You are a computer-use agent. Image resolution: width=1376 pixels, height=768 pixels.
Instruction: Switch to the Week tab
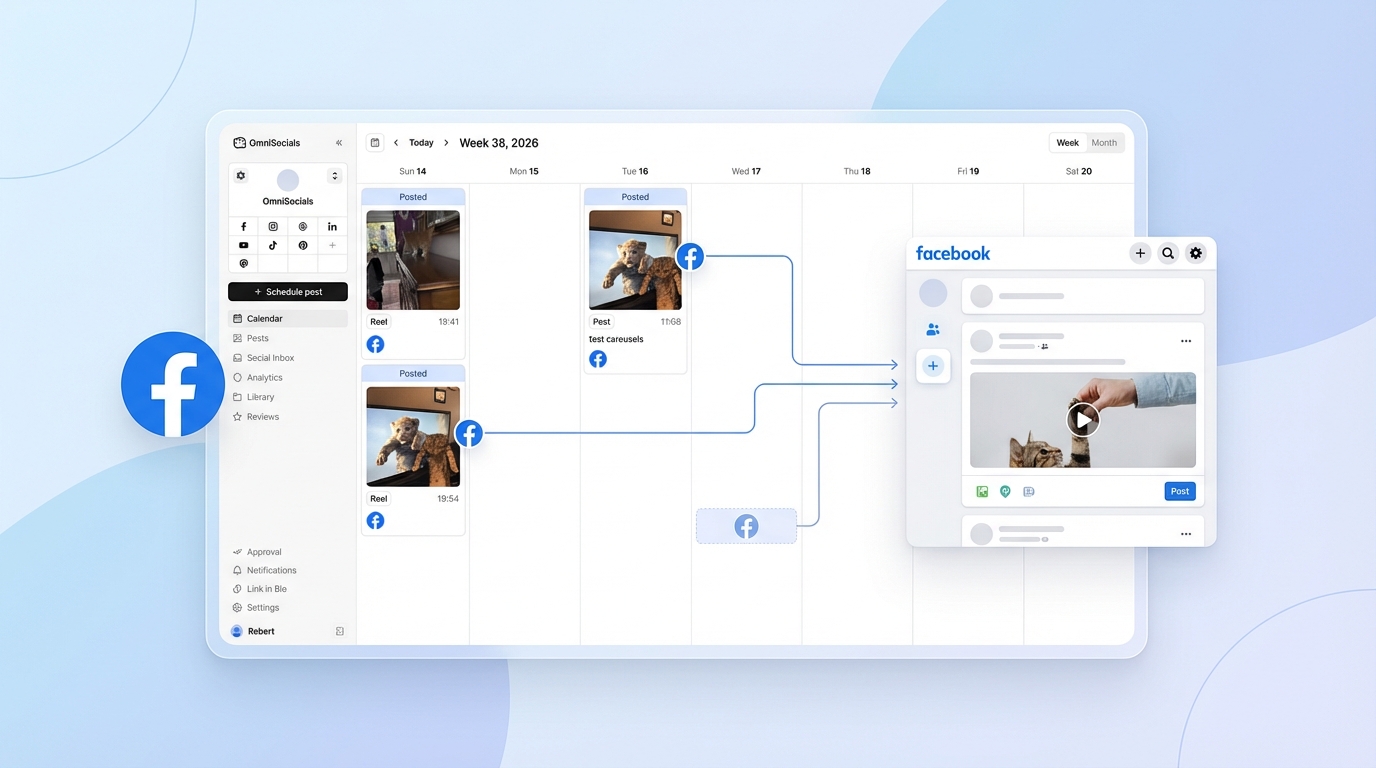[x=1067, y=142]
